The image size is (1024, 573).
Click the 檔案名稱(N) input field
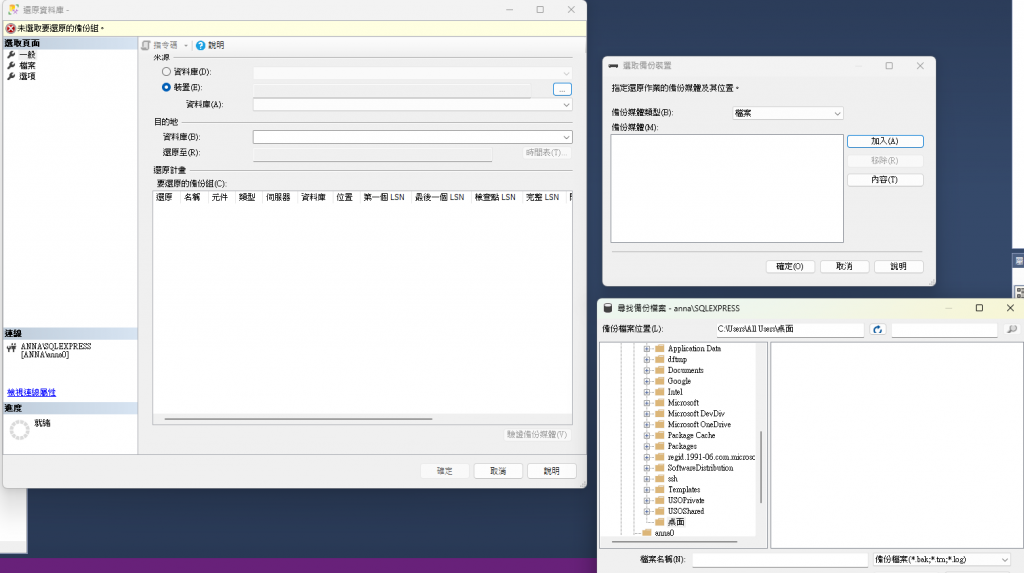click(x=780, y=559)
